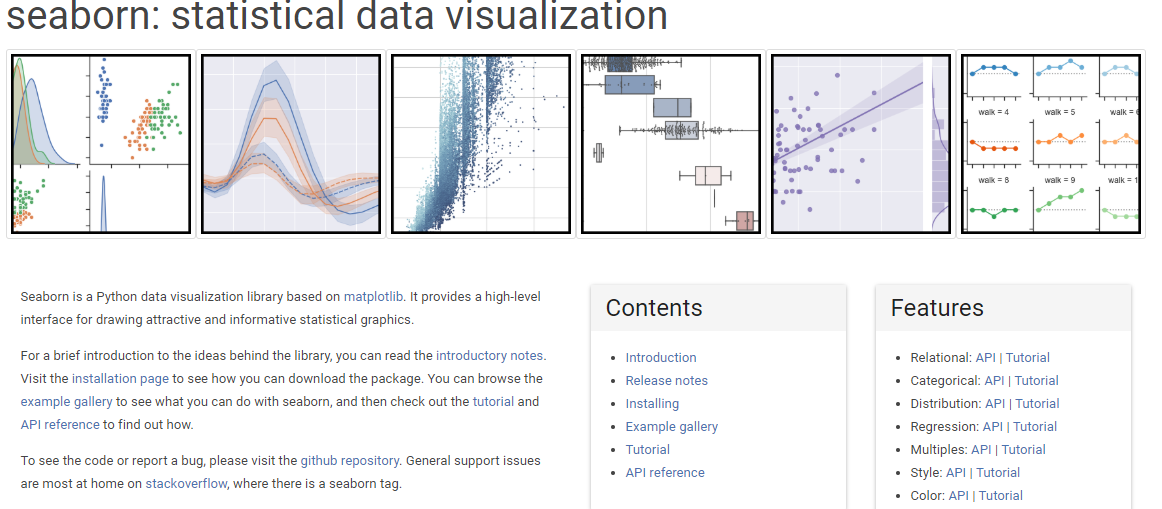Open the Distribution API link
Viewport: 1162px width, 509px height.
995,404
